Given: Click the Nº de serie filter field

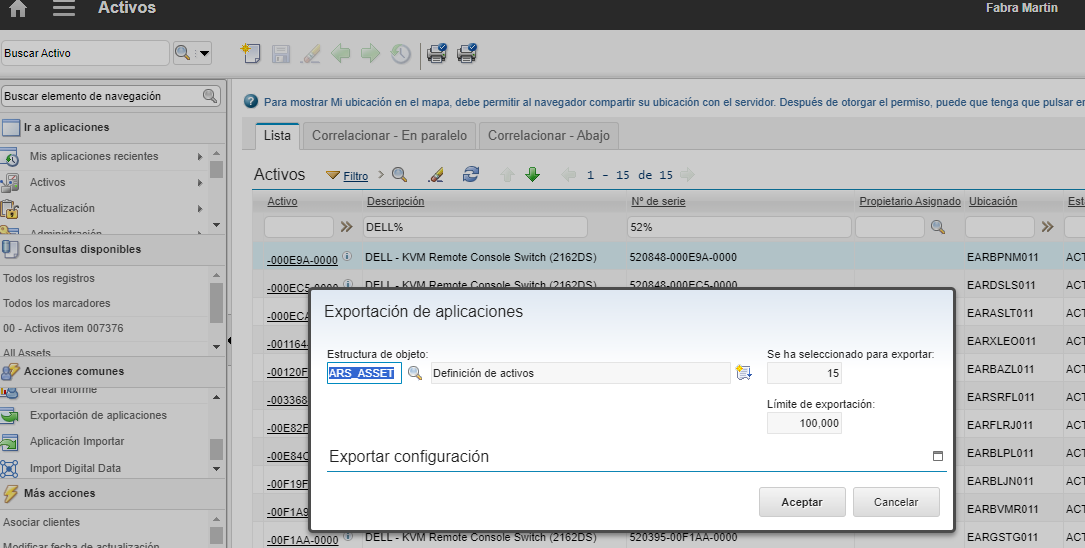Looking at the screenshot, I should (x=739, y=227).
